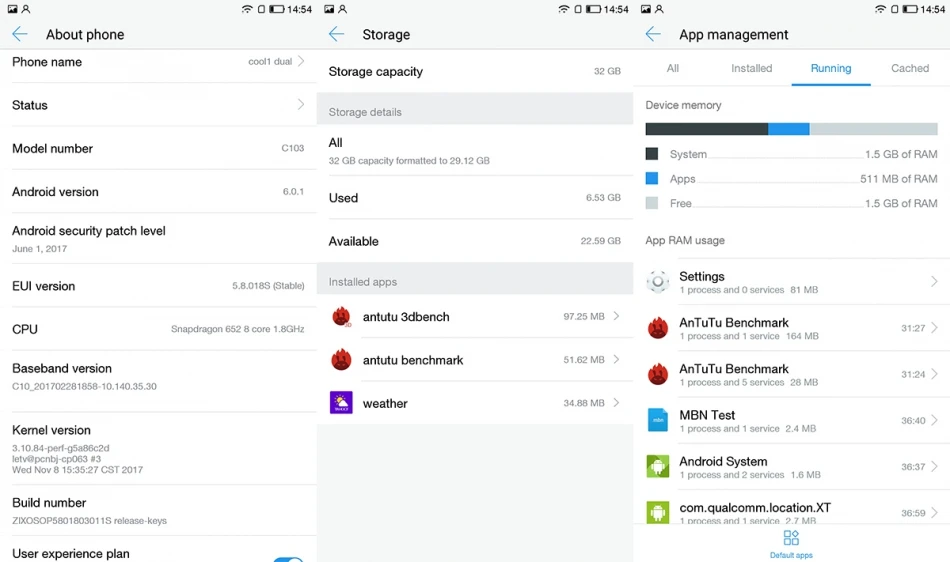Switch to the Installed tab
Screen dimensions: 950x562
[x=751, y=68]
